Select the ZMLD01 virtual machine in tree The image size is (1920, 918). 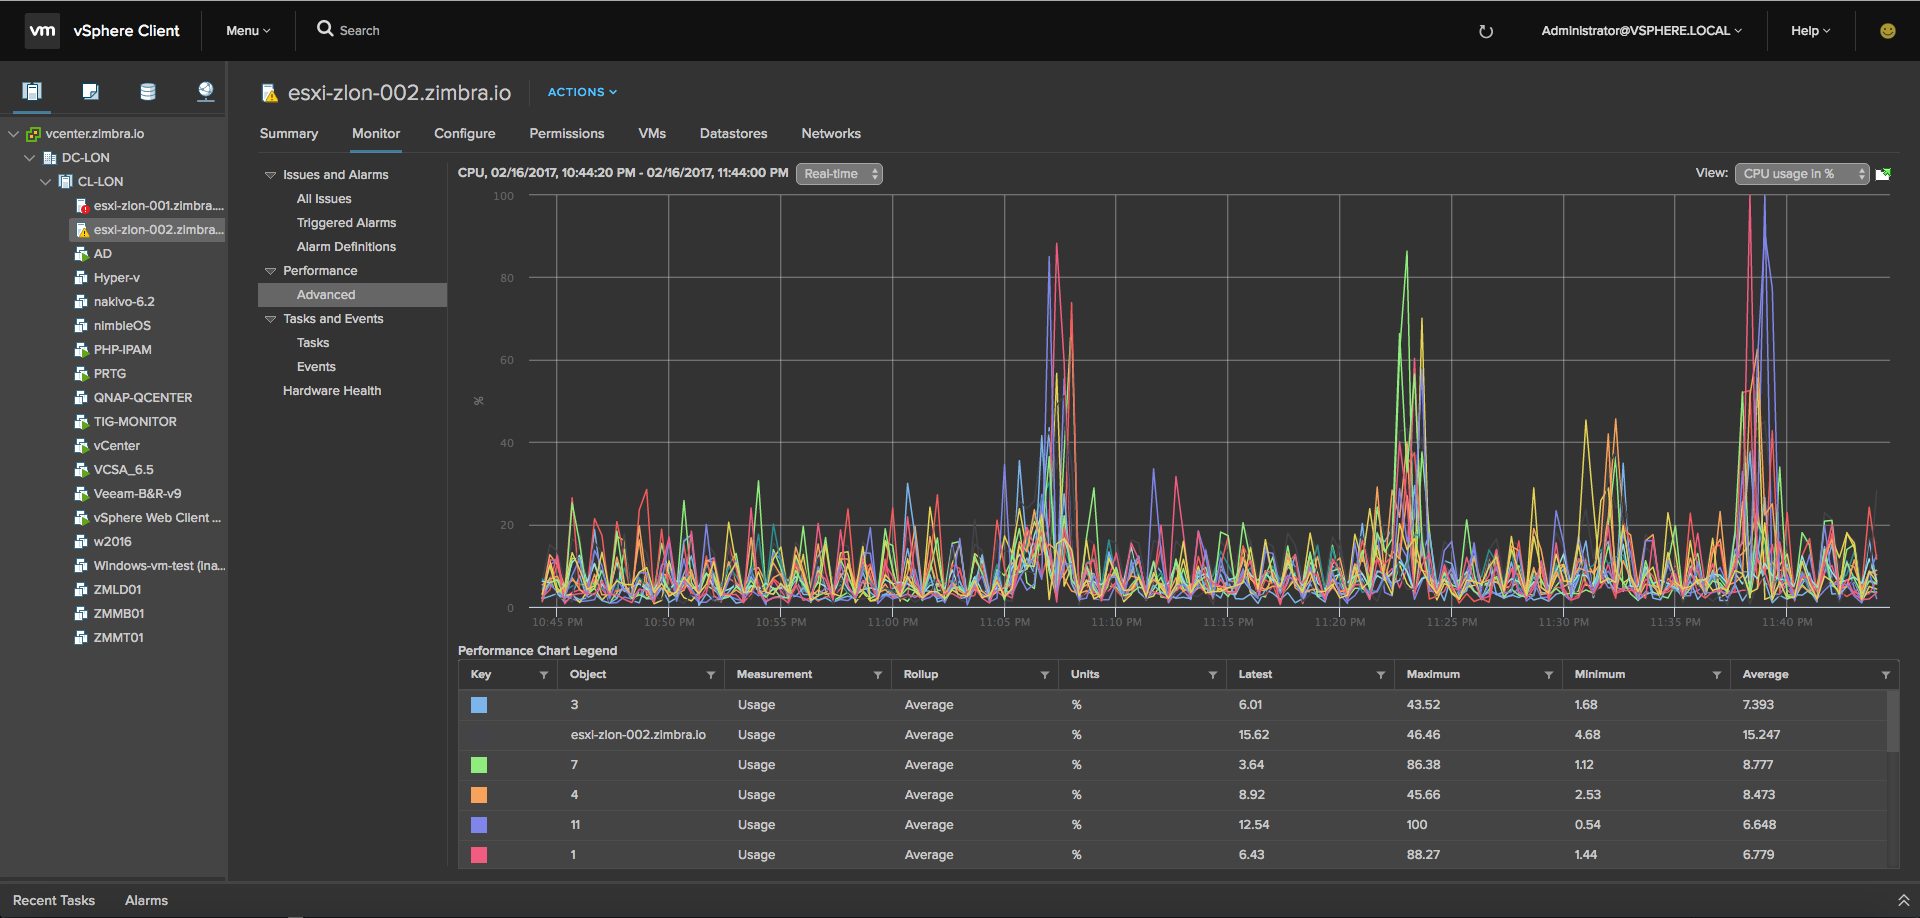coord(117,590)
